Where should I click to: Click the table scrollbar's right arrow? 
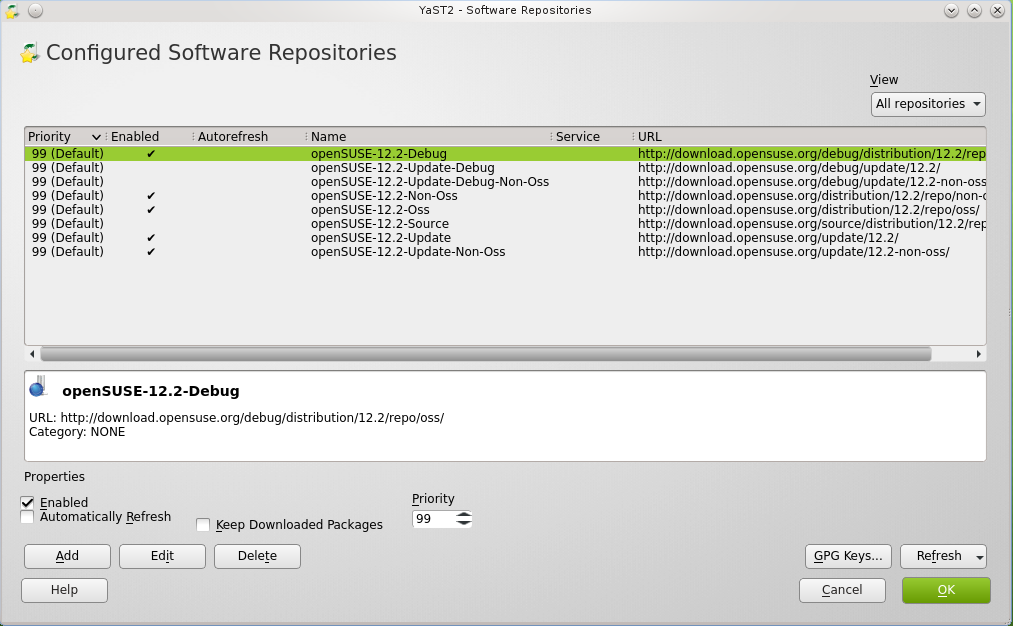979,354
